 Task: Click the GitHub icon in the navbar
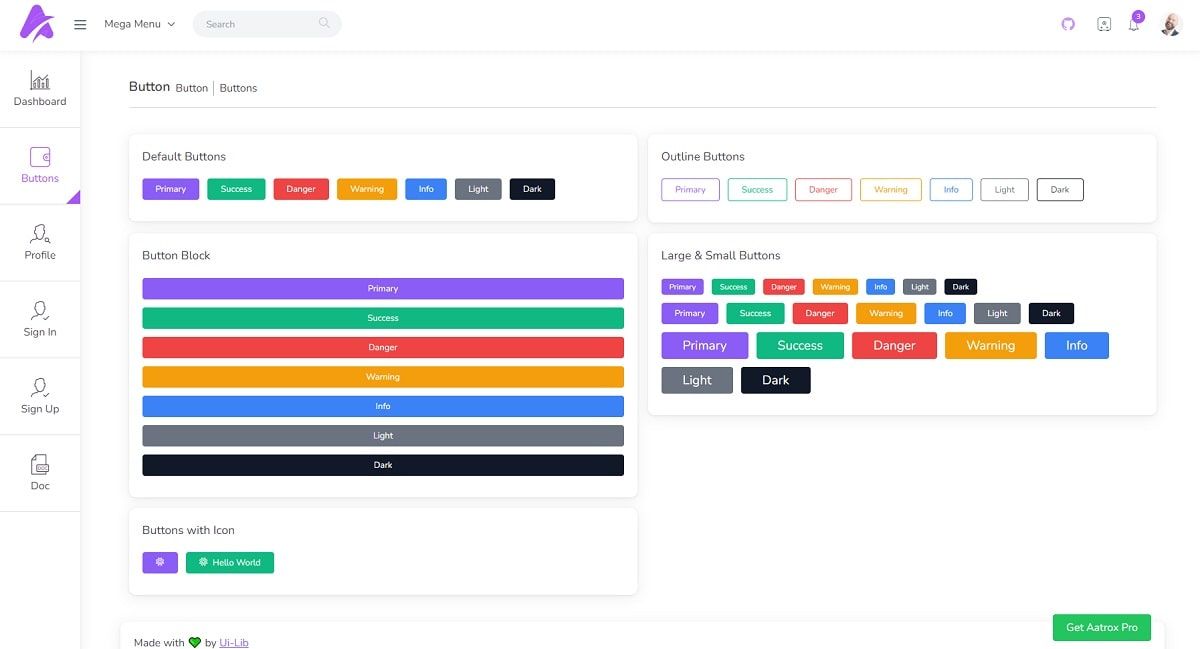coord(1068,23)
